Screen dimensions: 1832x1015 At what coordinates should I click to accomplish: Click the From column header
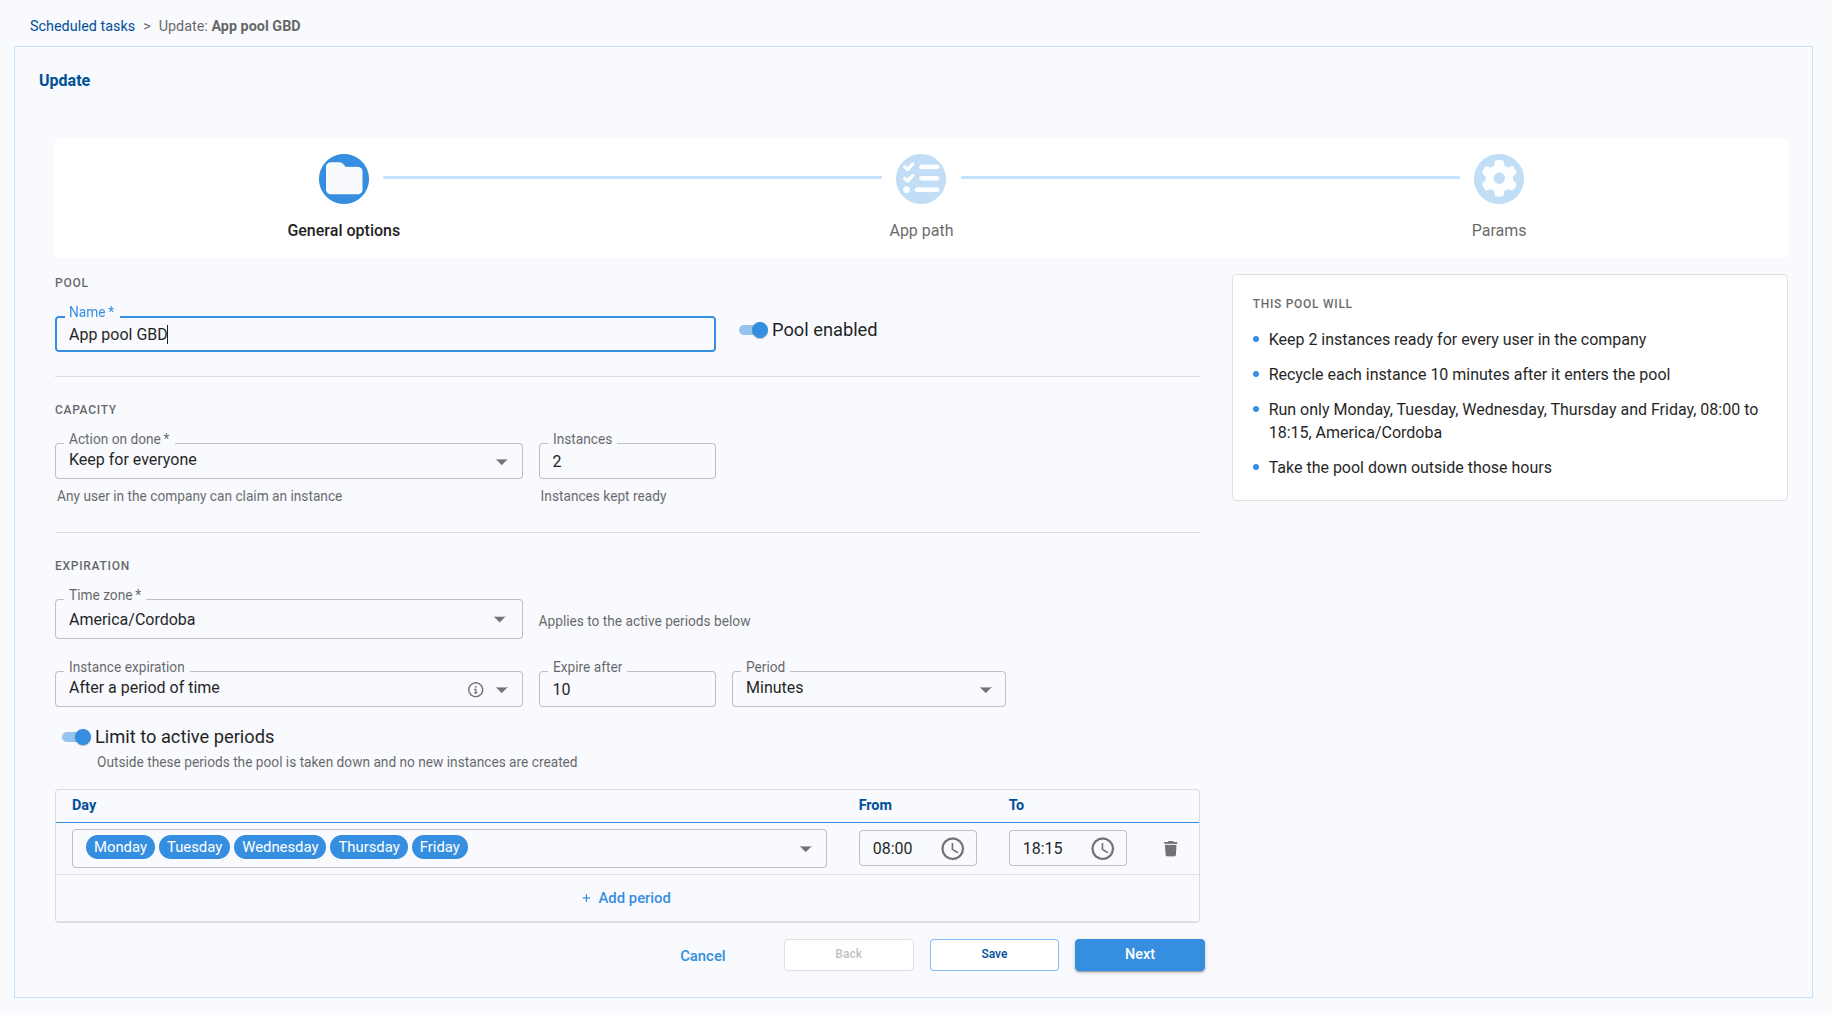[875, 805]
